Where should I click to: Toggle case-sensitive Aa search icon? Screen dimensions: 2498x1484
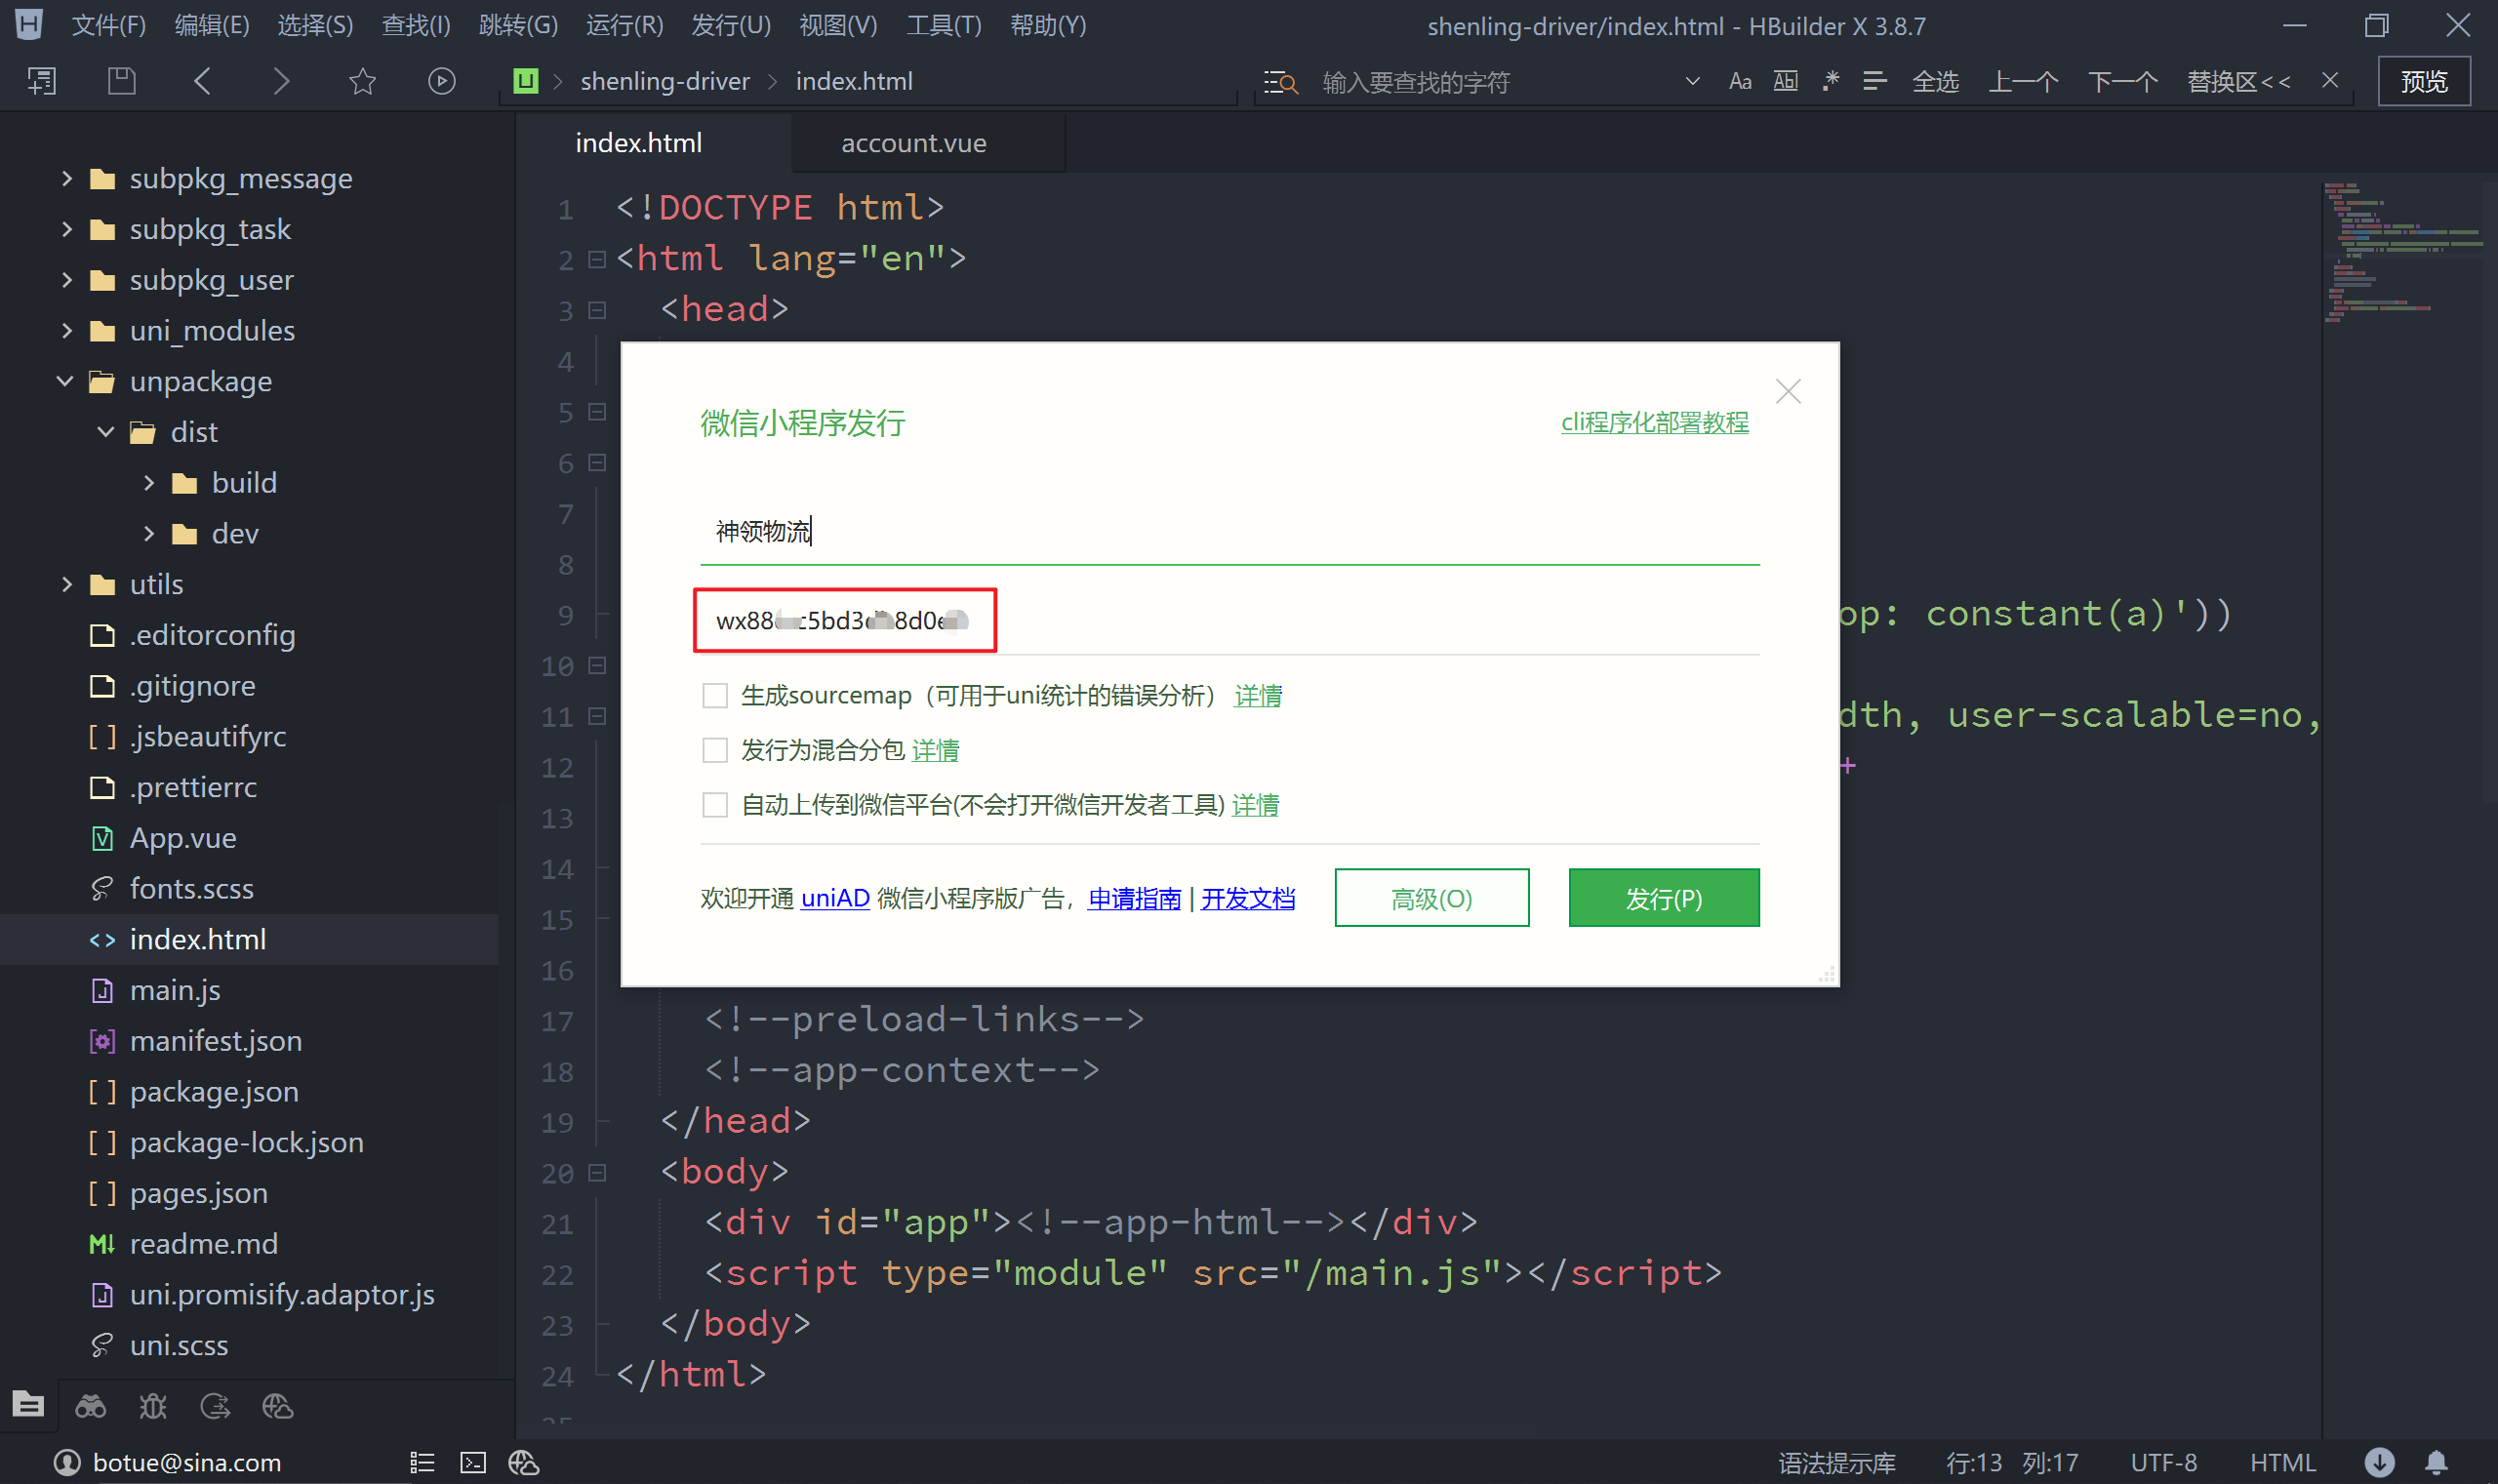click(1739, 81)
